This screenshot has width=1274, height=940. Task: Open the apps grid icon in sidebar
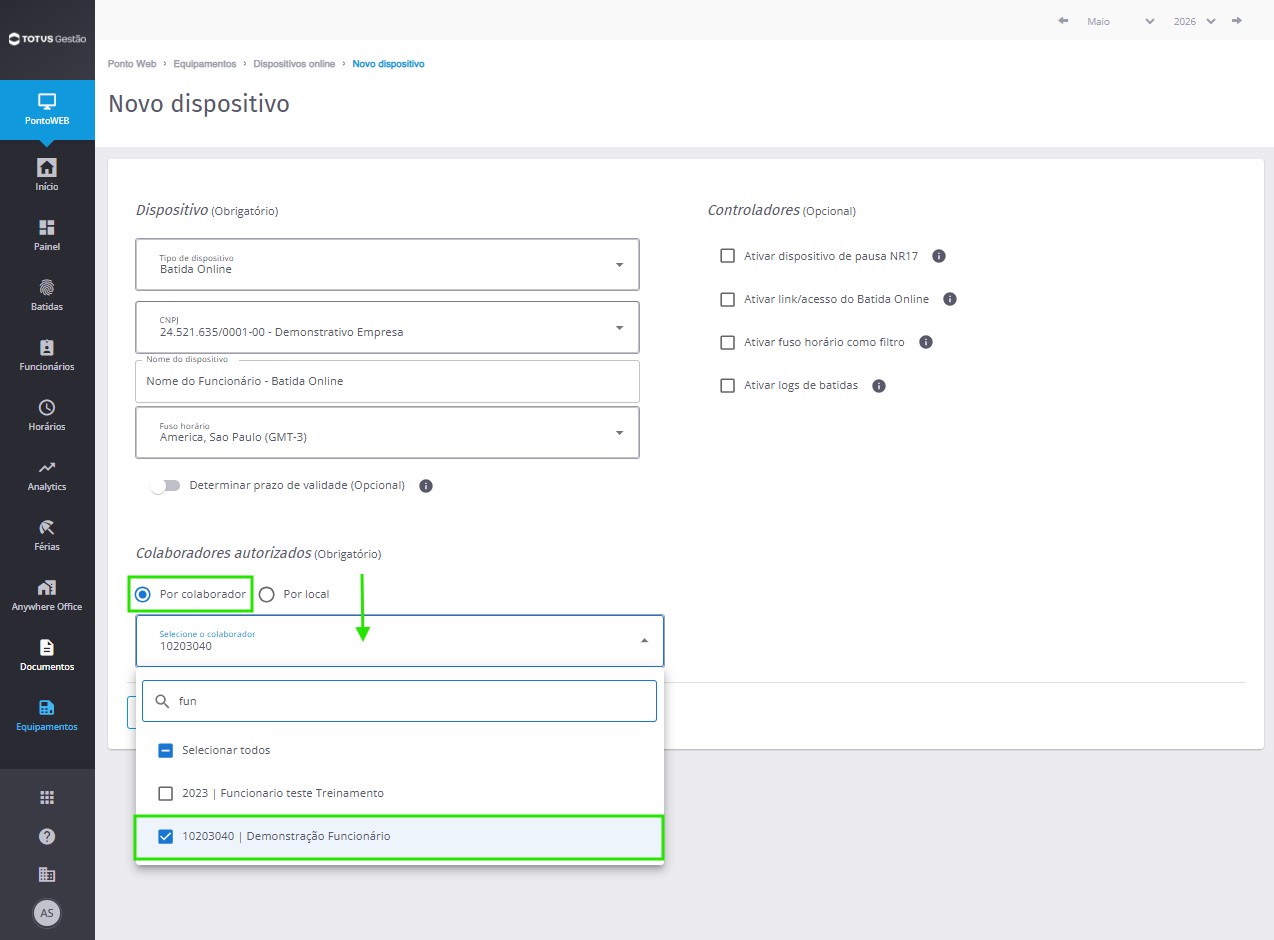pos(47,797)
